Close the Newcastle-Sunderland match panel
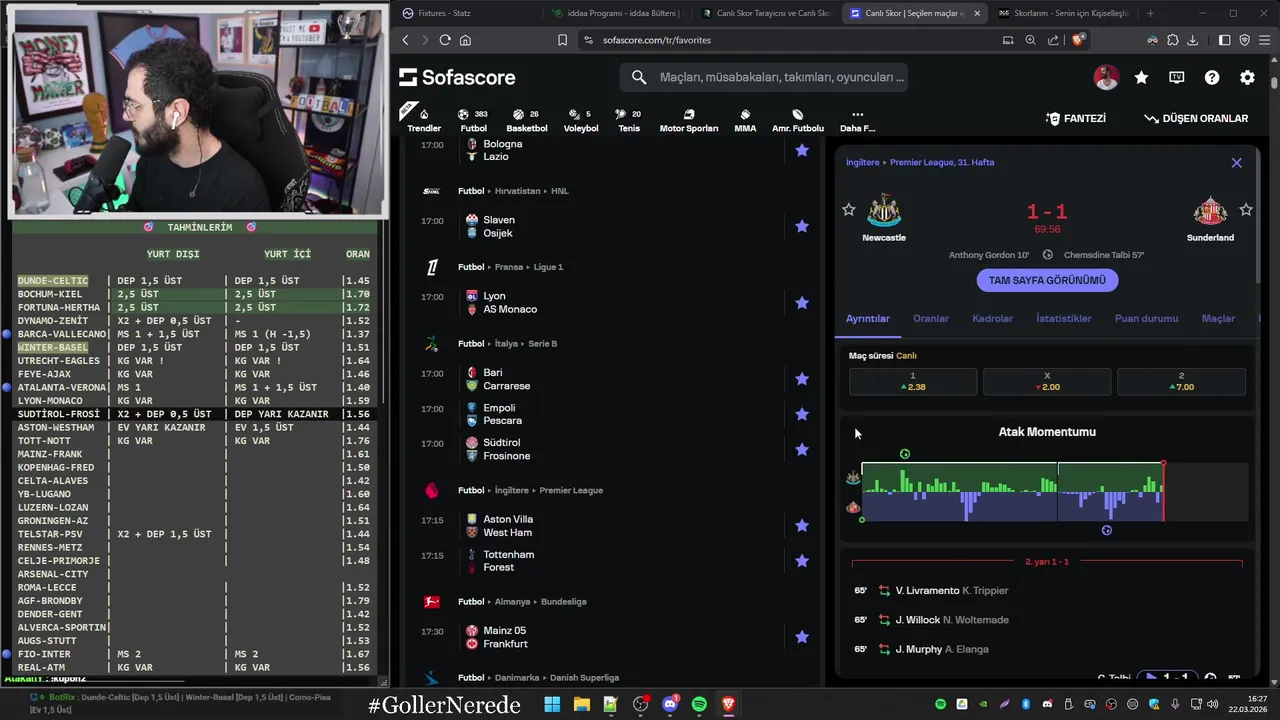The image size is (1280, 720). coord(1236,162)
